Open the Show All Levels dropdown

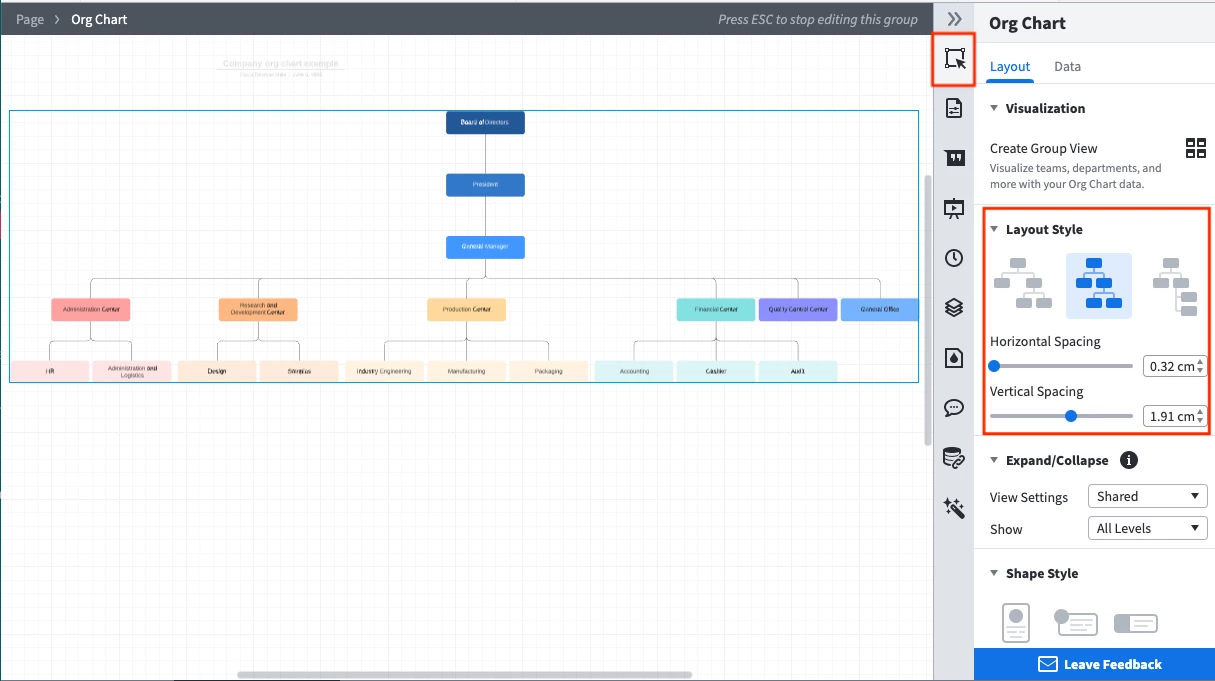click(1147, 527)
